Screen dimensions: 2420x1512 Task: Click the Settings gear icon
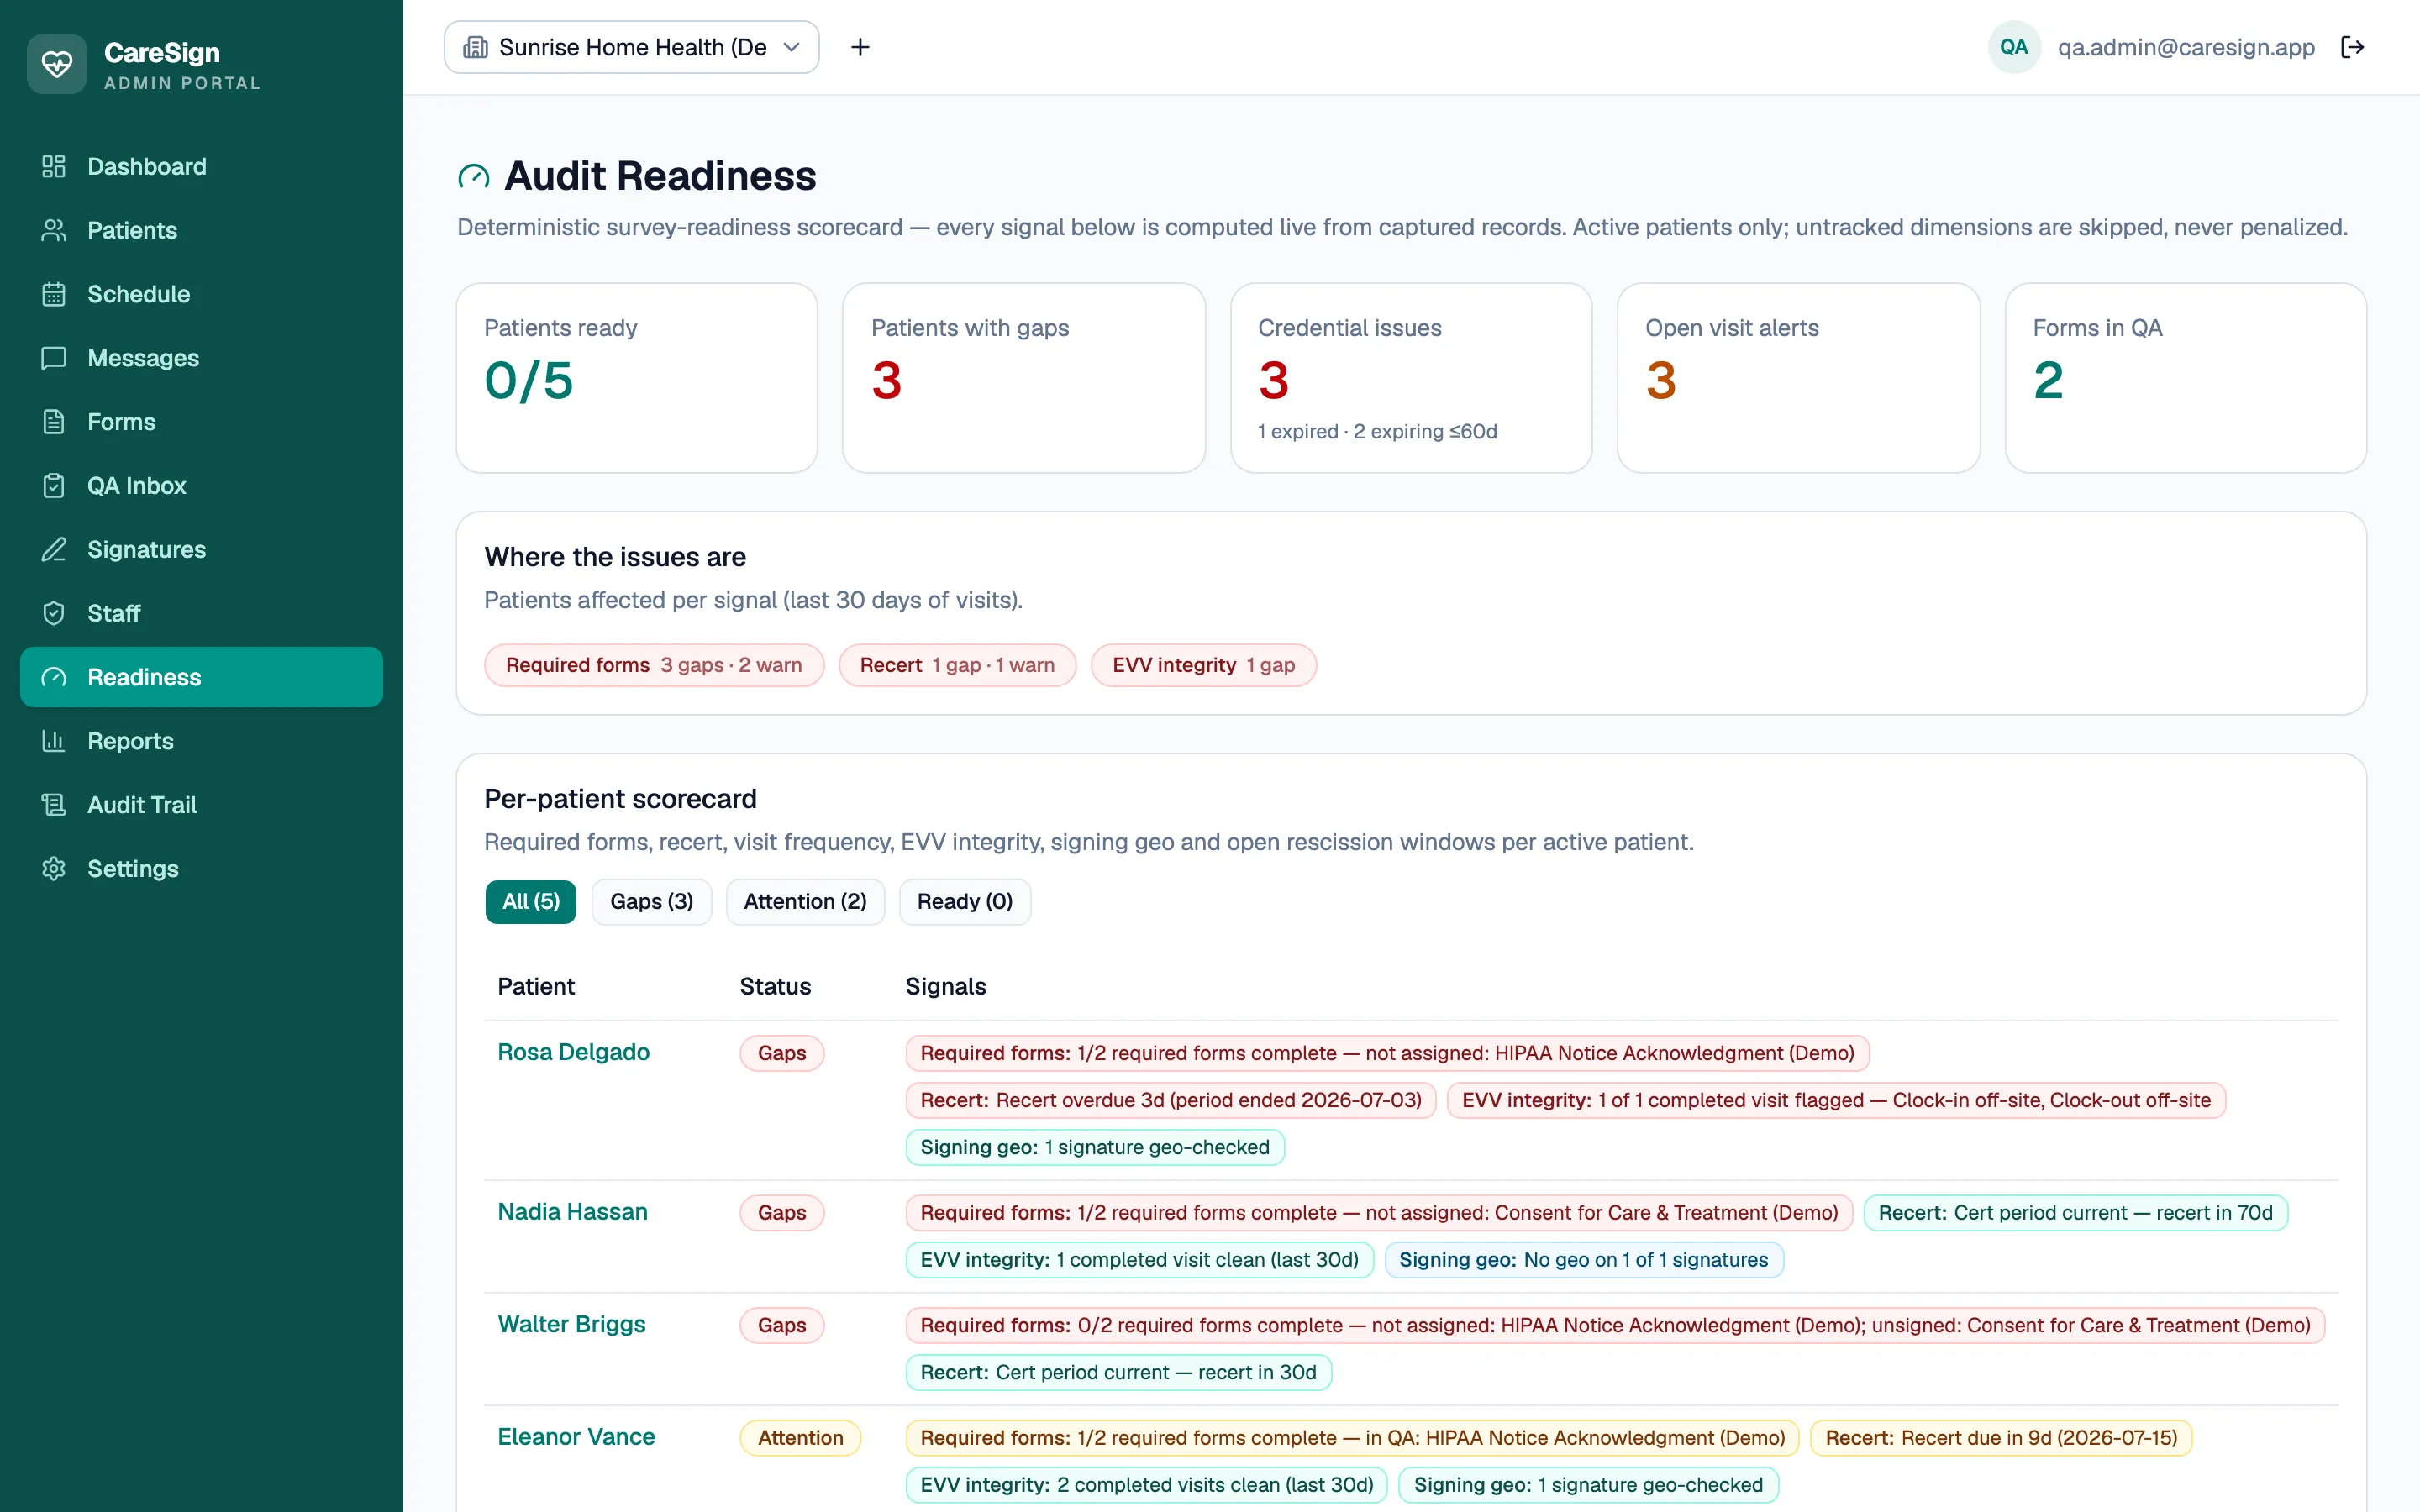(54, 869)
